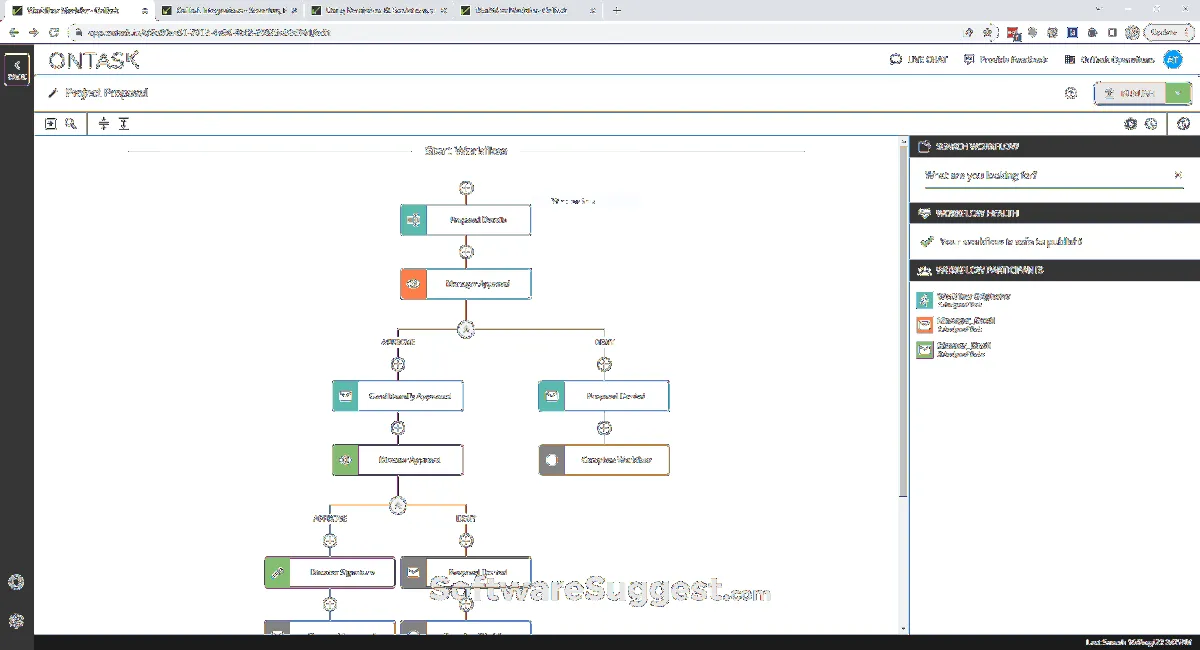Image resolution: width=1200 pixels, height=650 pixels.
Task: Switch to the second browser tab
Action: 229,10
